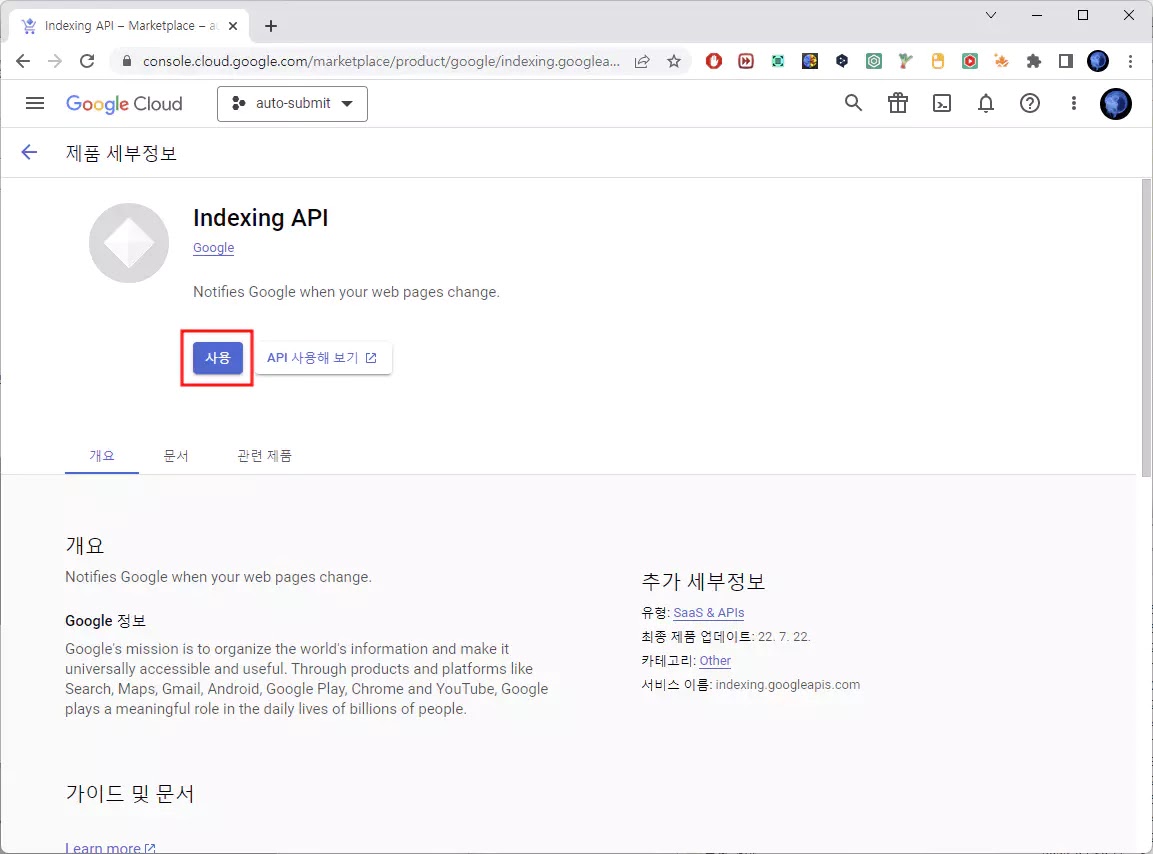Open a new browser tab with plus
Screen dimensions: 1153x854
click(271, 26)
